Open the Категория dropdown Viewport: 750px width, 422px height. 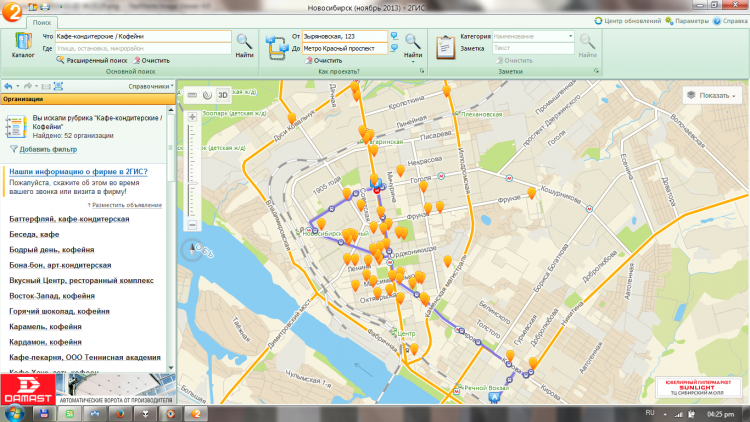tap(570, 36)
